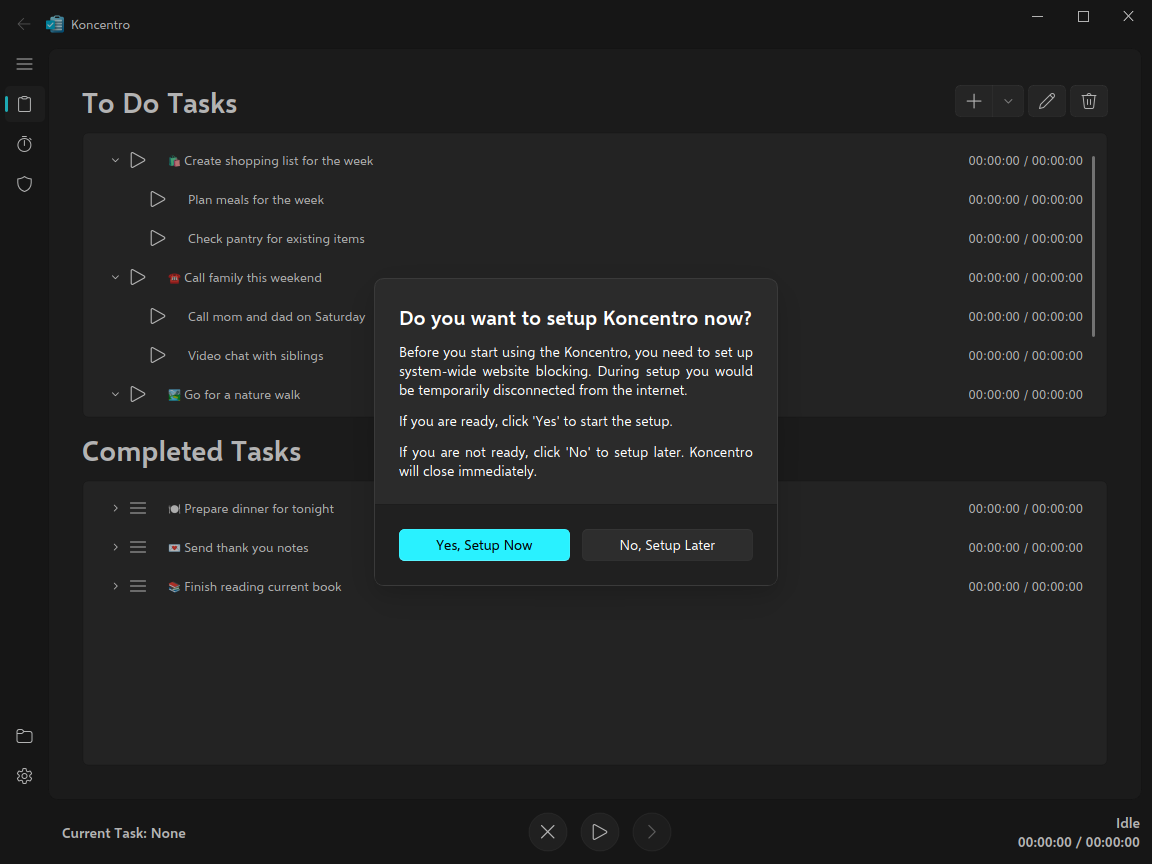Click 'Yes, Setup Now' button
This screenshot has height=864, width=1152.
point(484,545)
